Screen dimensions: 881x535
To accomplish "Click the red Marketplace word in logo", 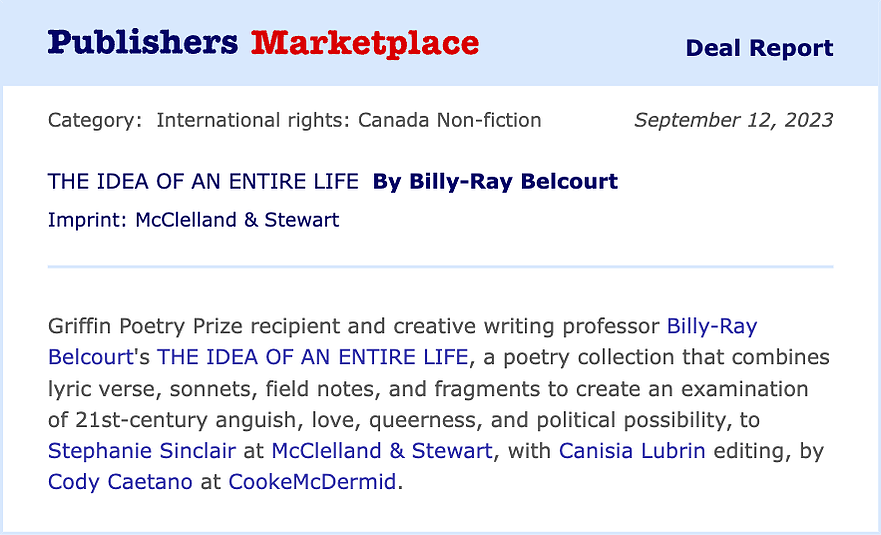I will click(365, 44).
